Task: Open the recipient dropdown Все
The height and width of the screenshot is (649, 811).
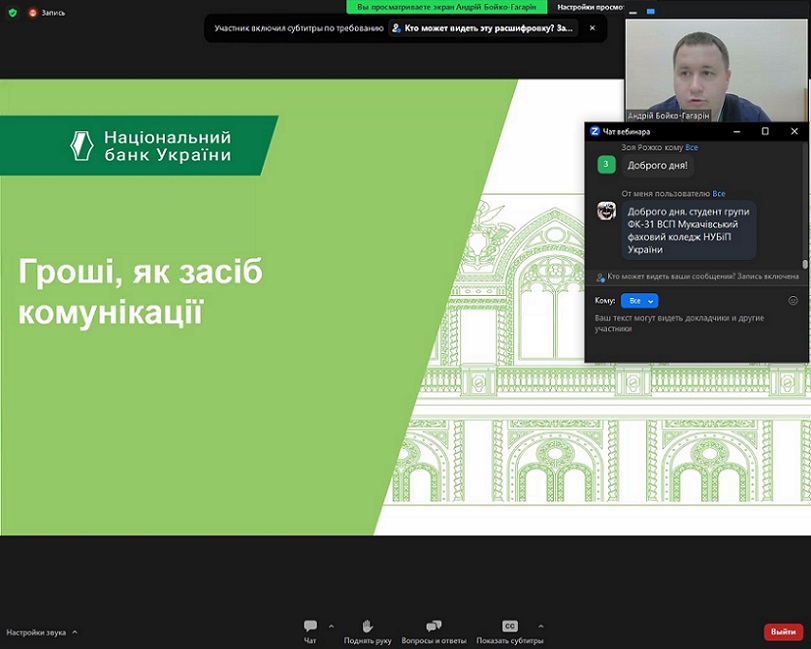Action: 639,300
